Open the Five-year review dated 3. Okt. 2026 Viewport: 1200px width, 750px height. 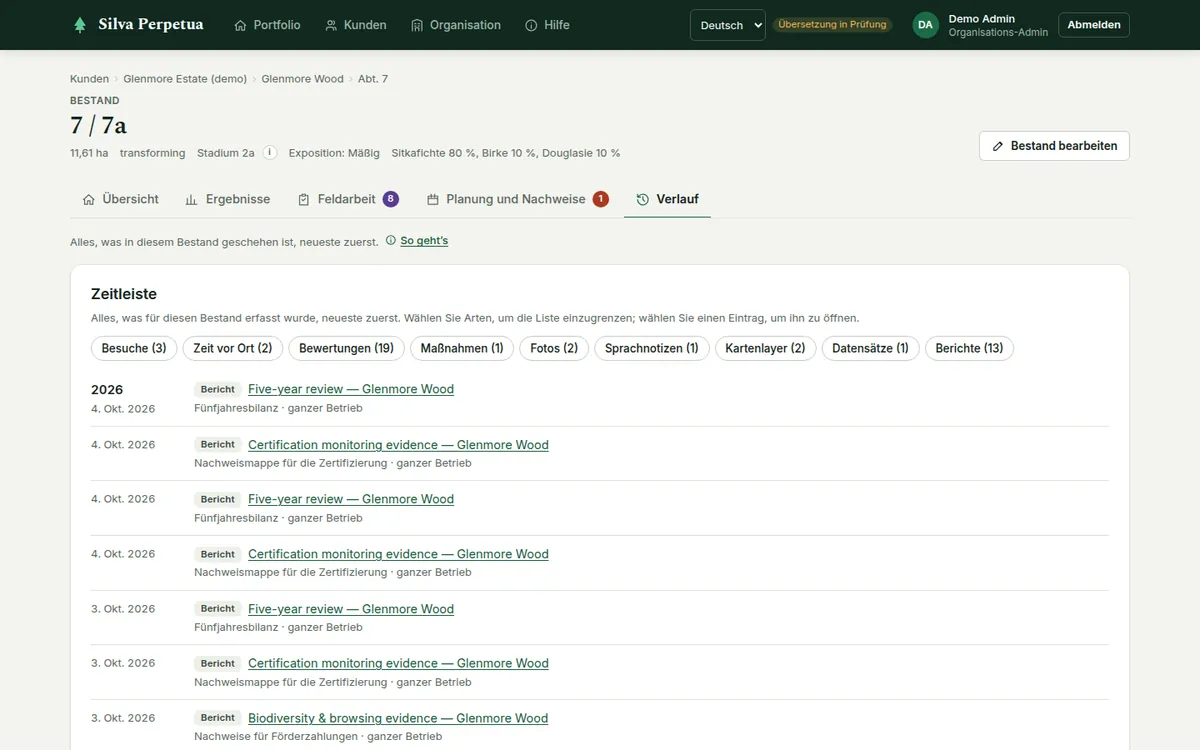click(x=351, y=609)
